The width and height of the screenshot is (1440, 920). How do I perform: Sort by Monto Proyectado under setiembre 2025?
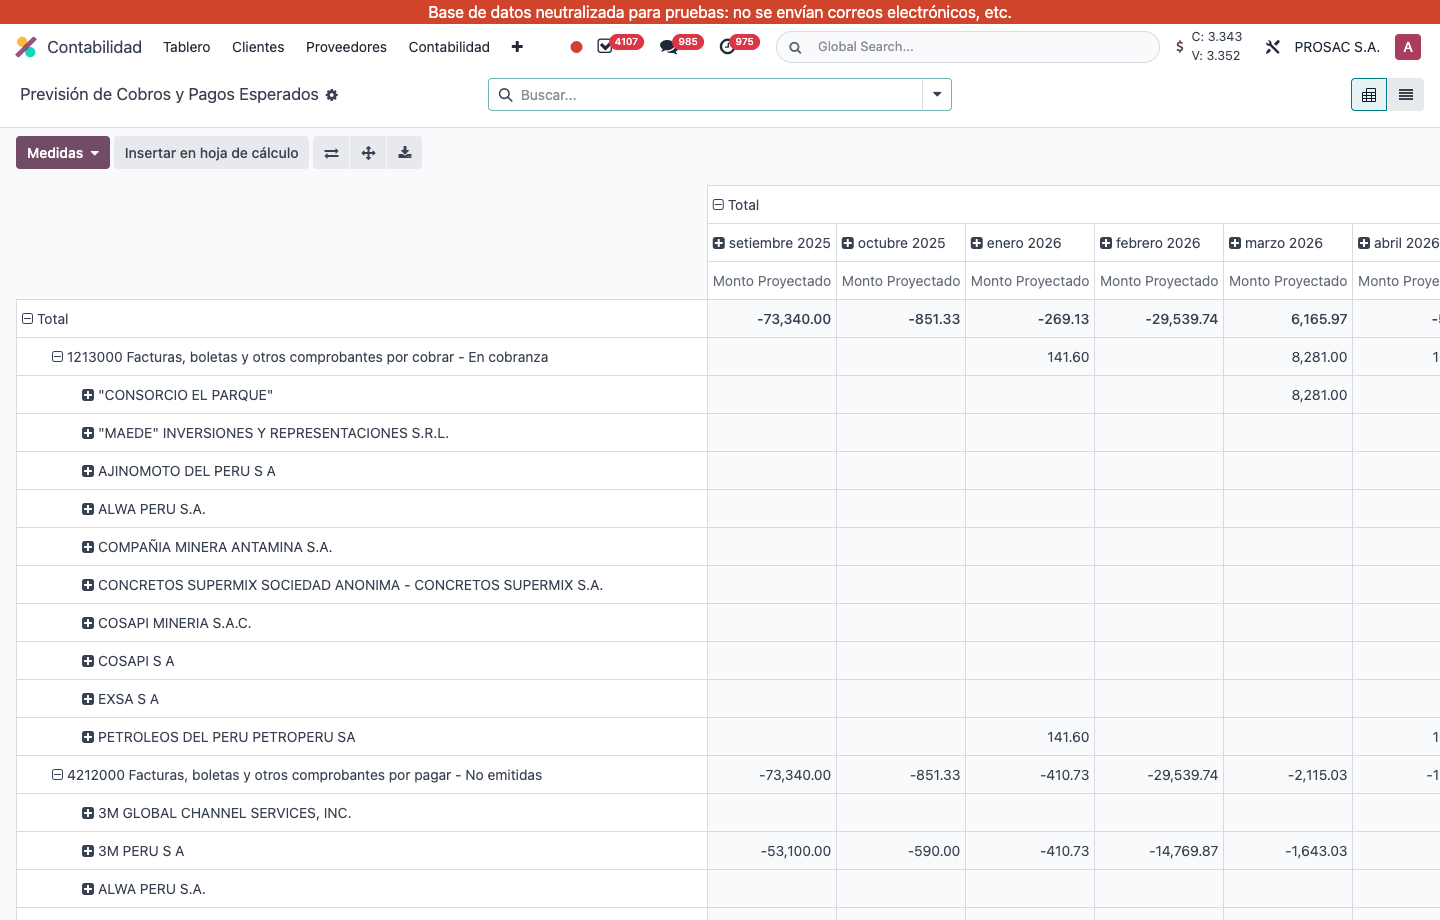coord(772,281)
